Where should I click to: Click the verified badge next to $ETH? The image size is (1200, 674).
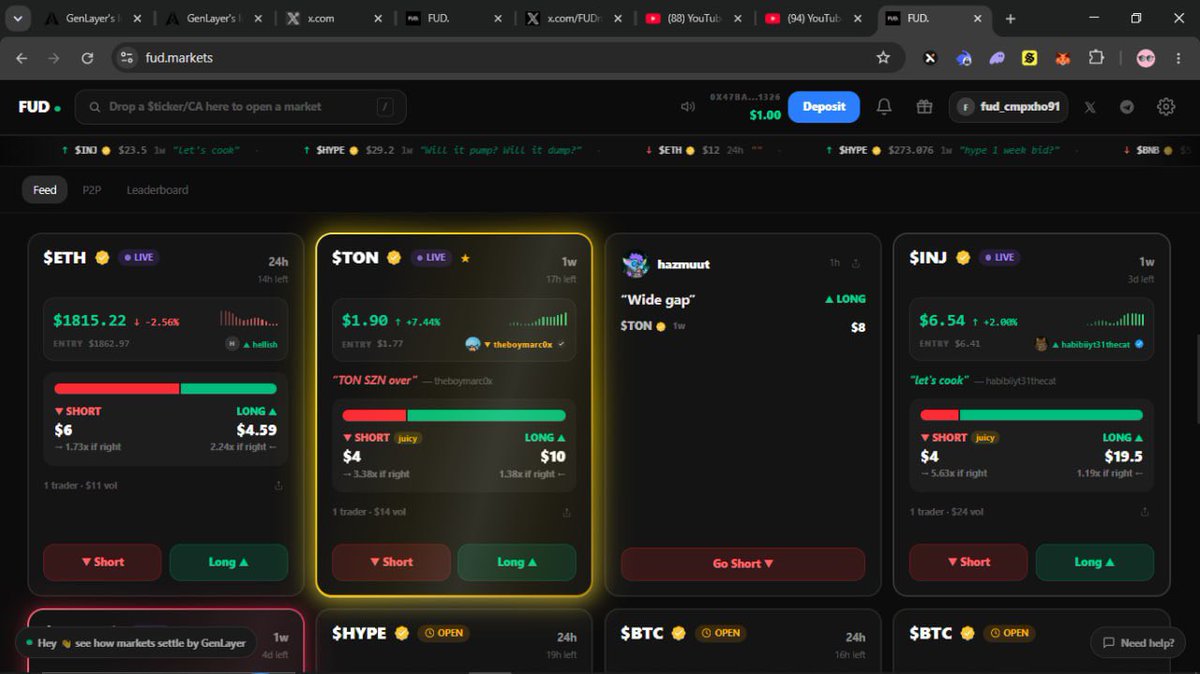pyautogui.click(x=102, y=258)
